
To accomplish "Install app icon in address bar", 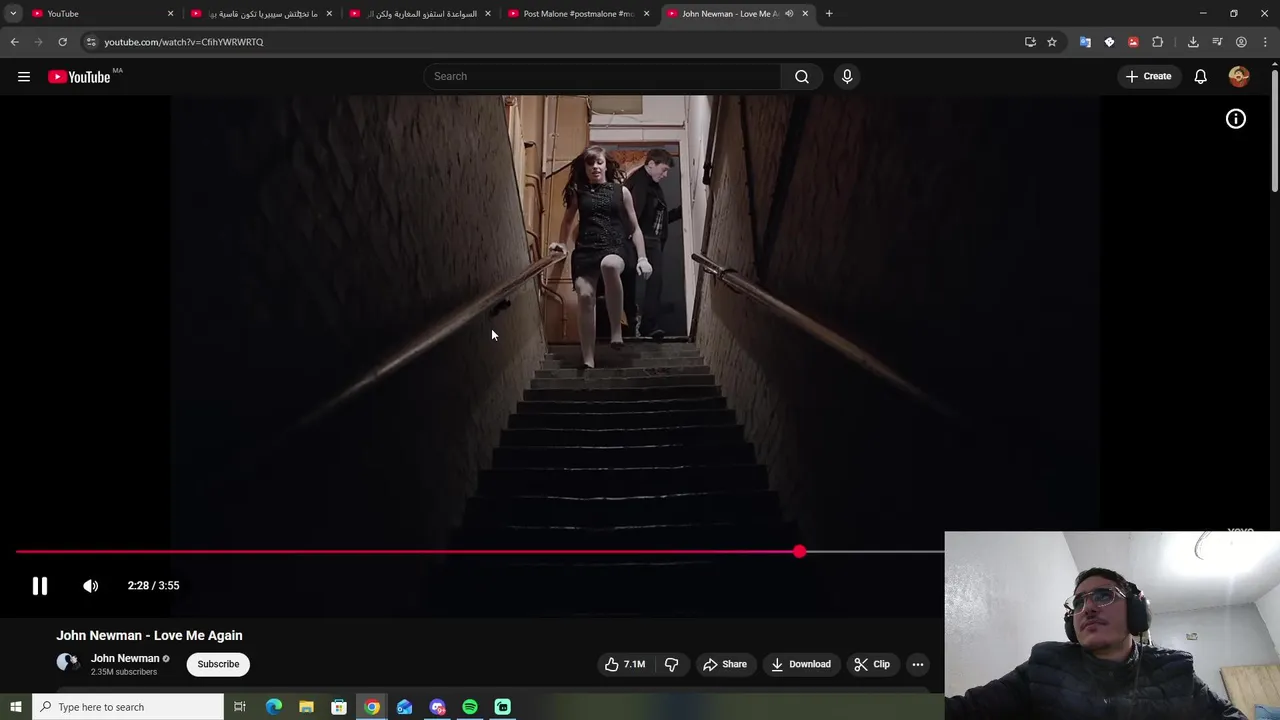I will pos(1030,42).
